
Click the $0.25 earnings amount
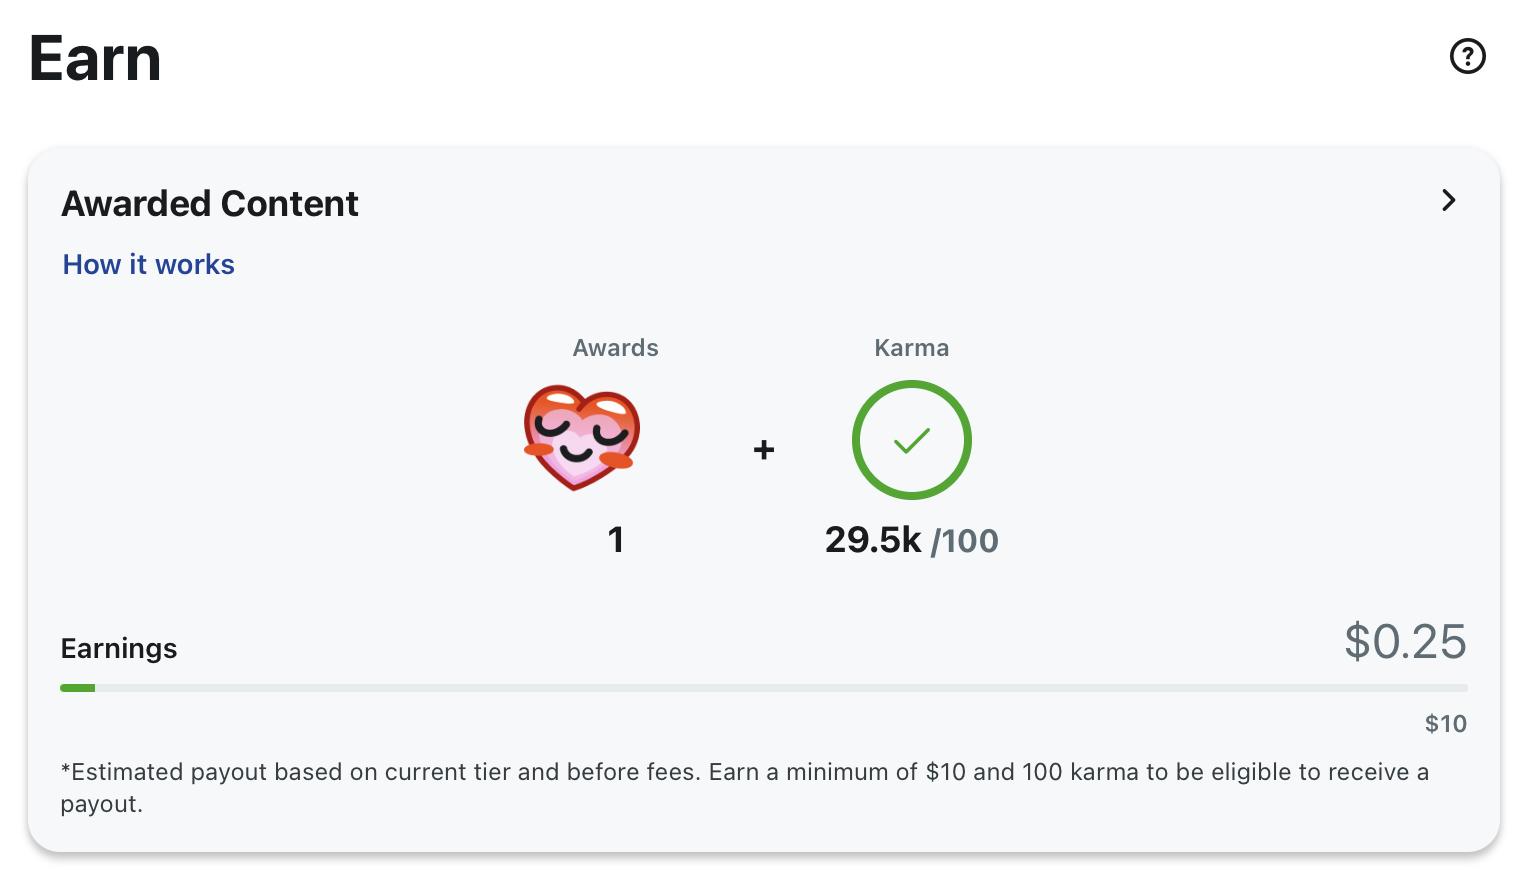1405,641
